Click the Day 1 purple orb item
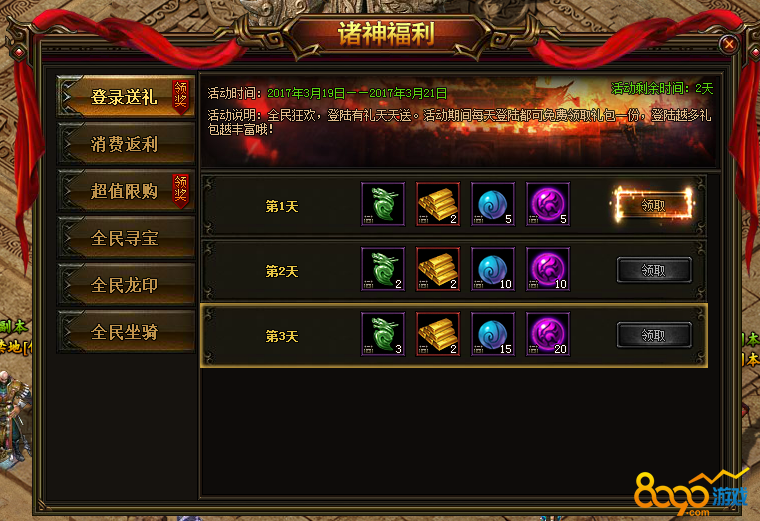The image size is (760, 521). coord(548,204)
